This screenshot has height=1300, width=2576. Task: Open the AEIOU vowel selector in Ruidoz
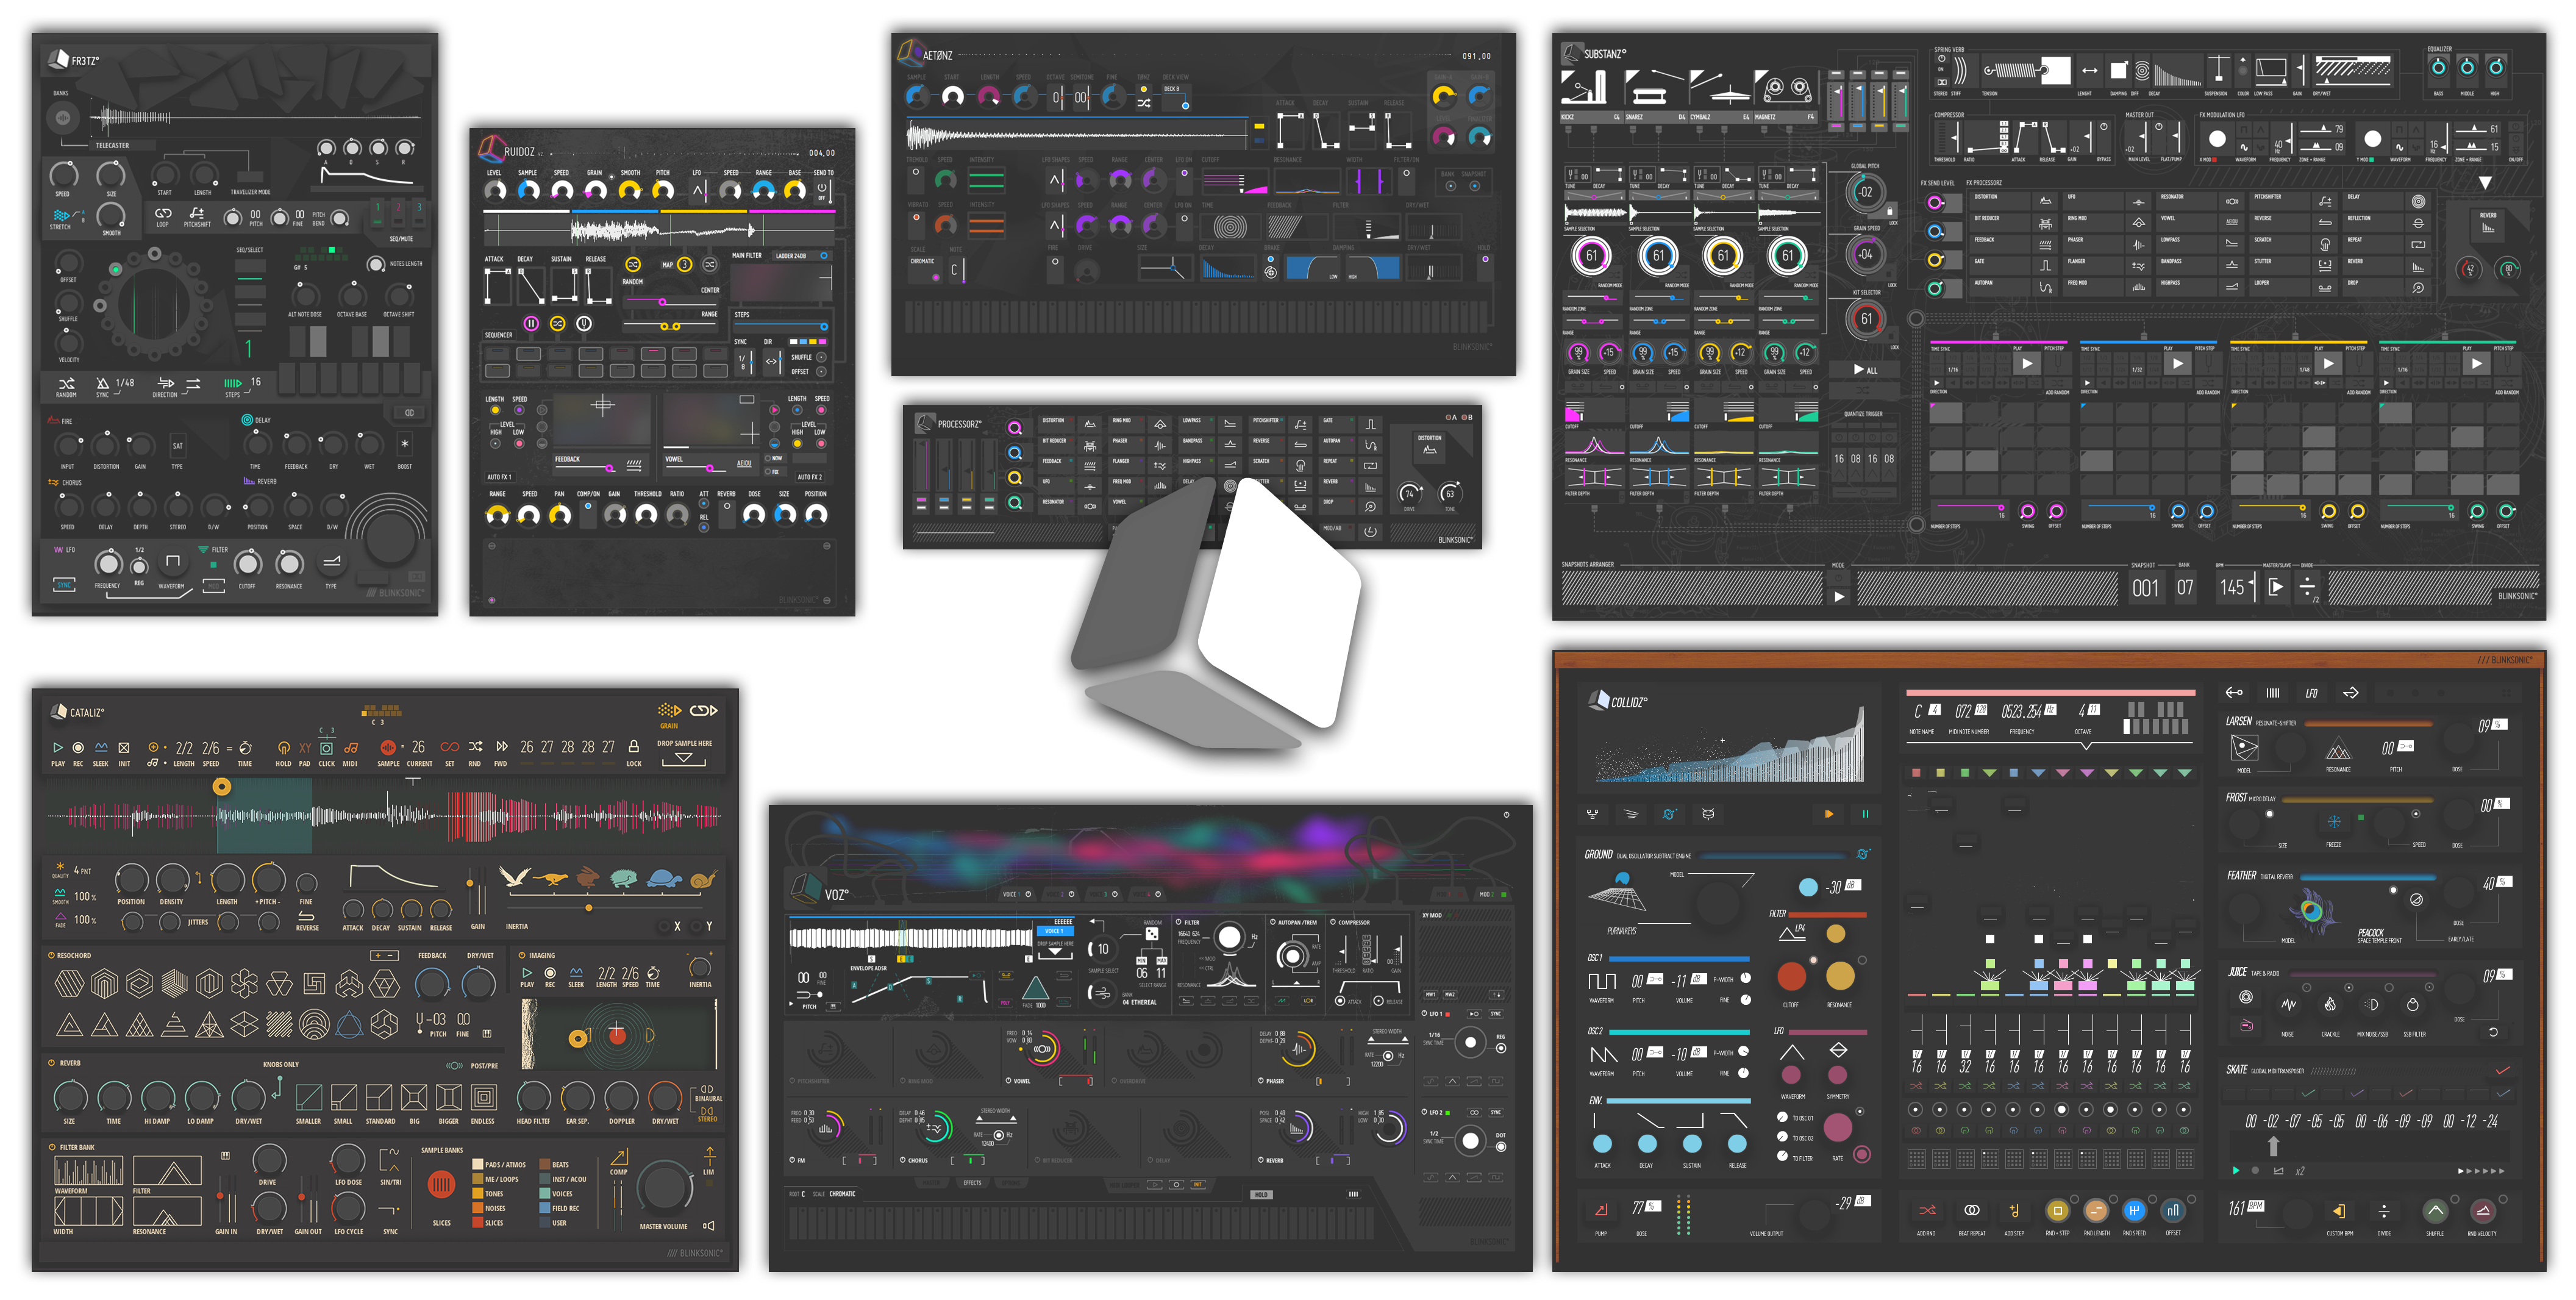744,464
